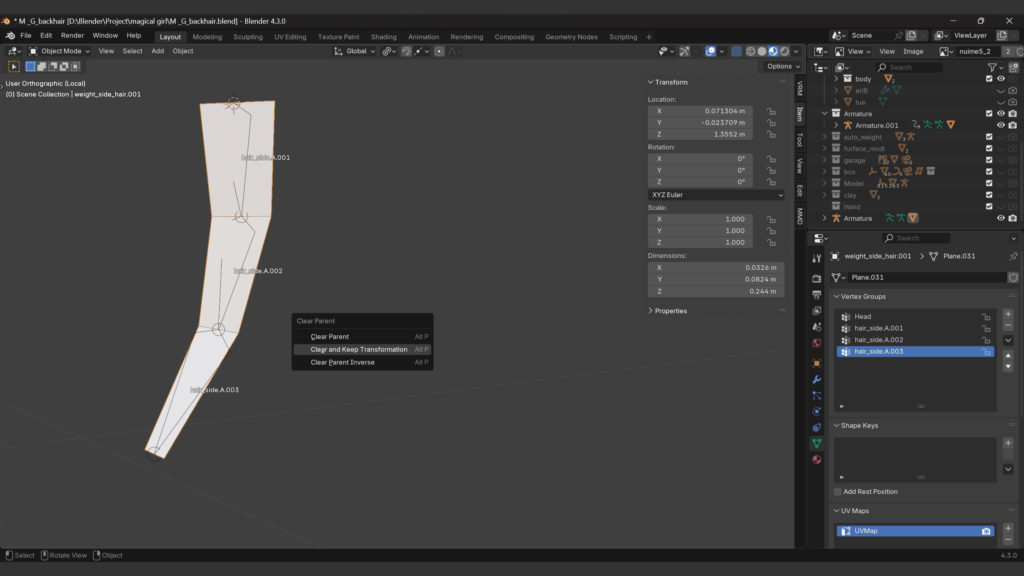This screenshot has width=1024, height=576.
Task: Uncheck the garage collection exclude checkbox
Action: (989, 160)
